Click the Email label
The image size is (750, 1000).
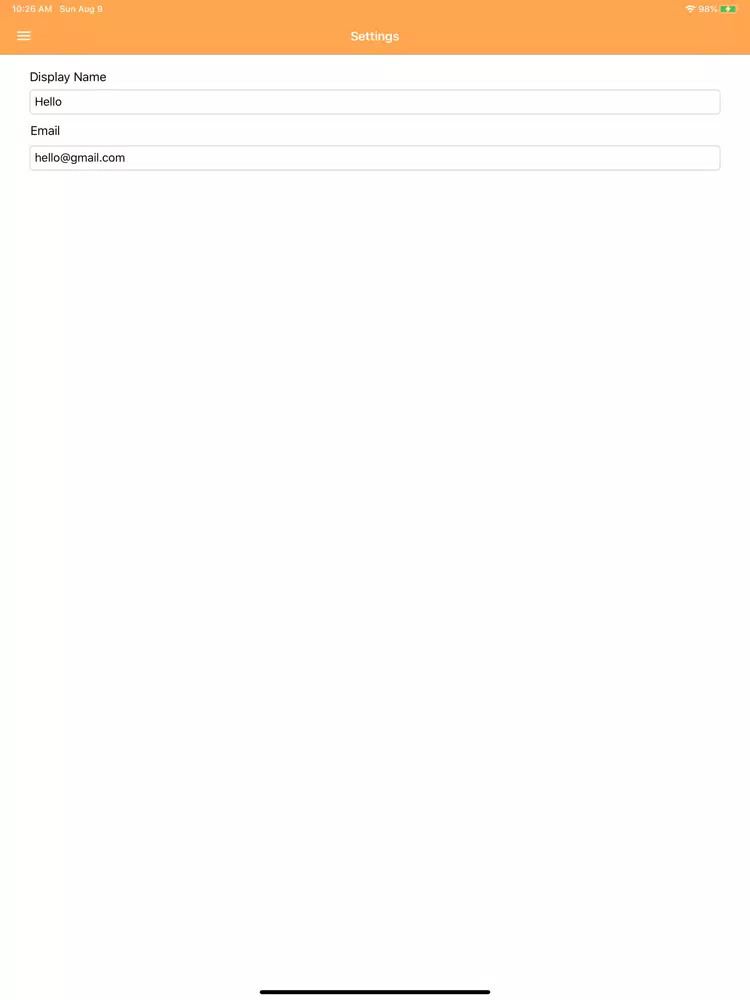(45, 131)
